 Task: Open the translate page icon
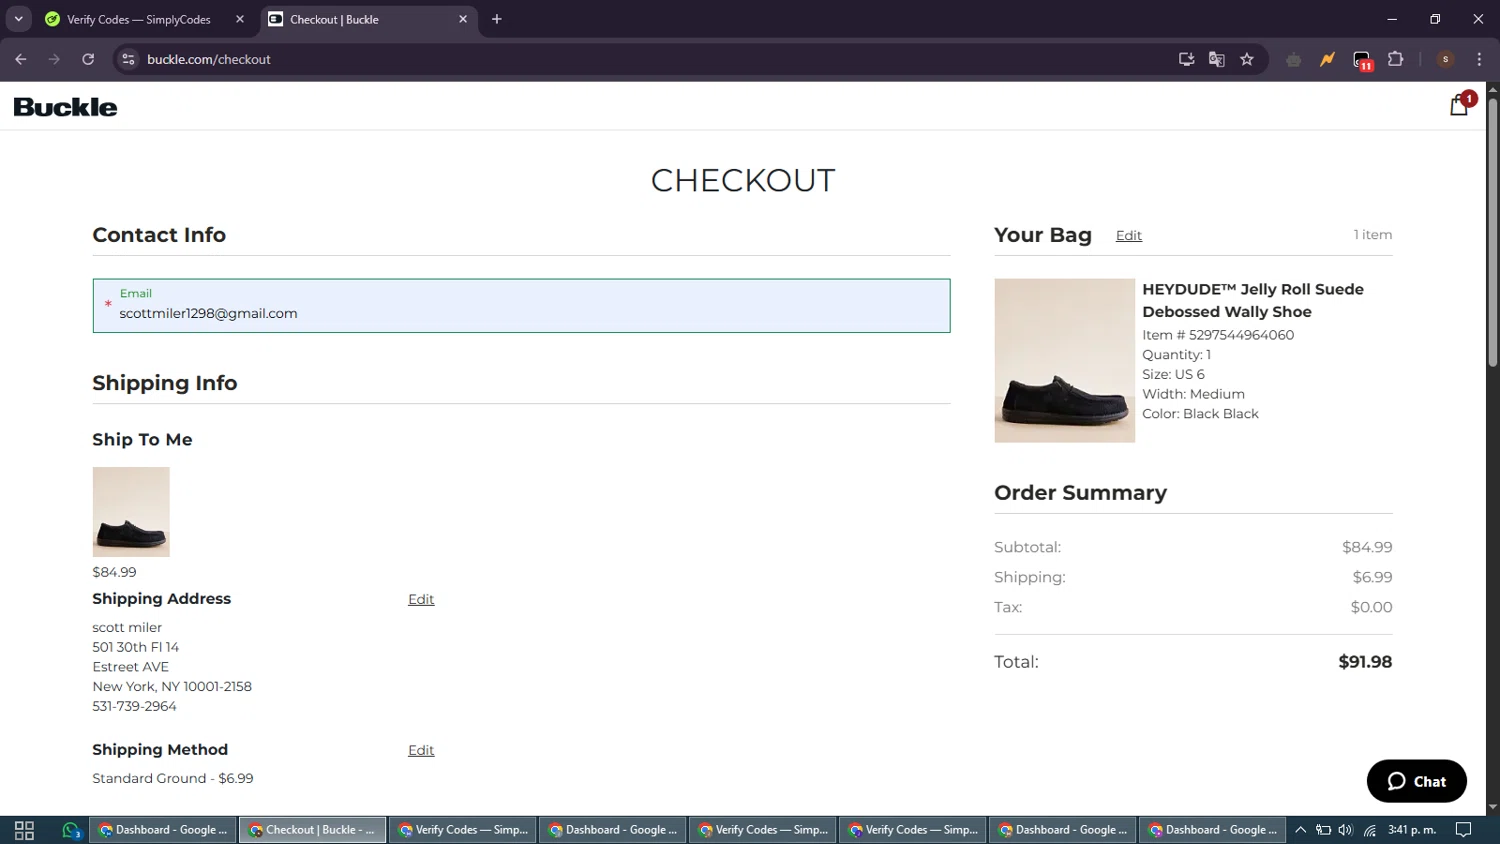pos(1216,59)
